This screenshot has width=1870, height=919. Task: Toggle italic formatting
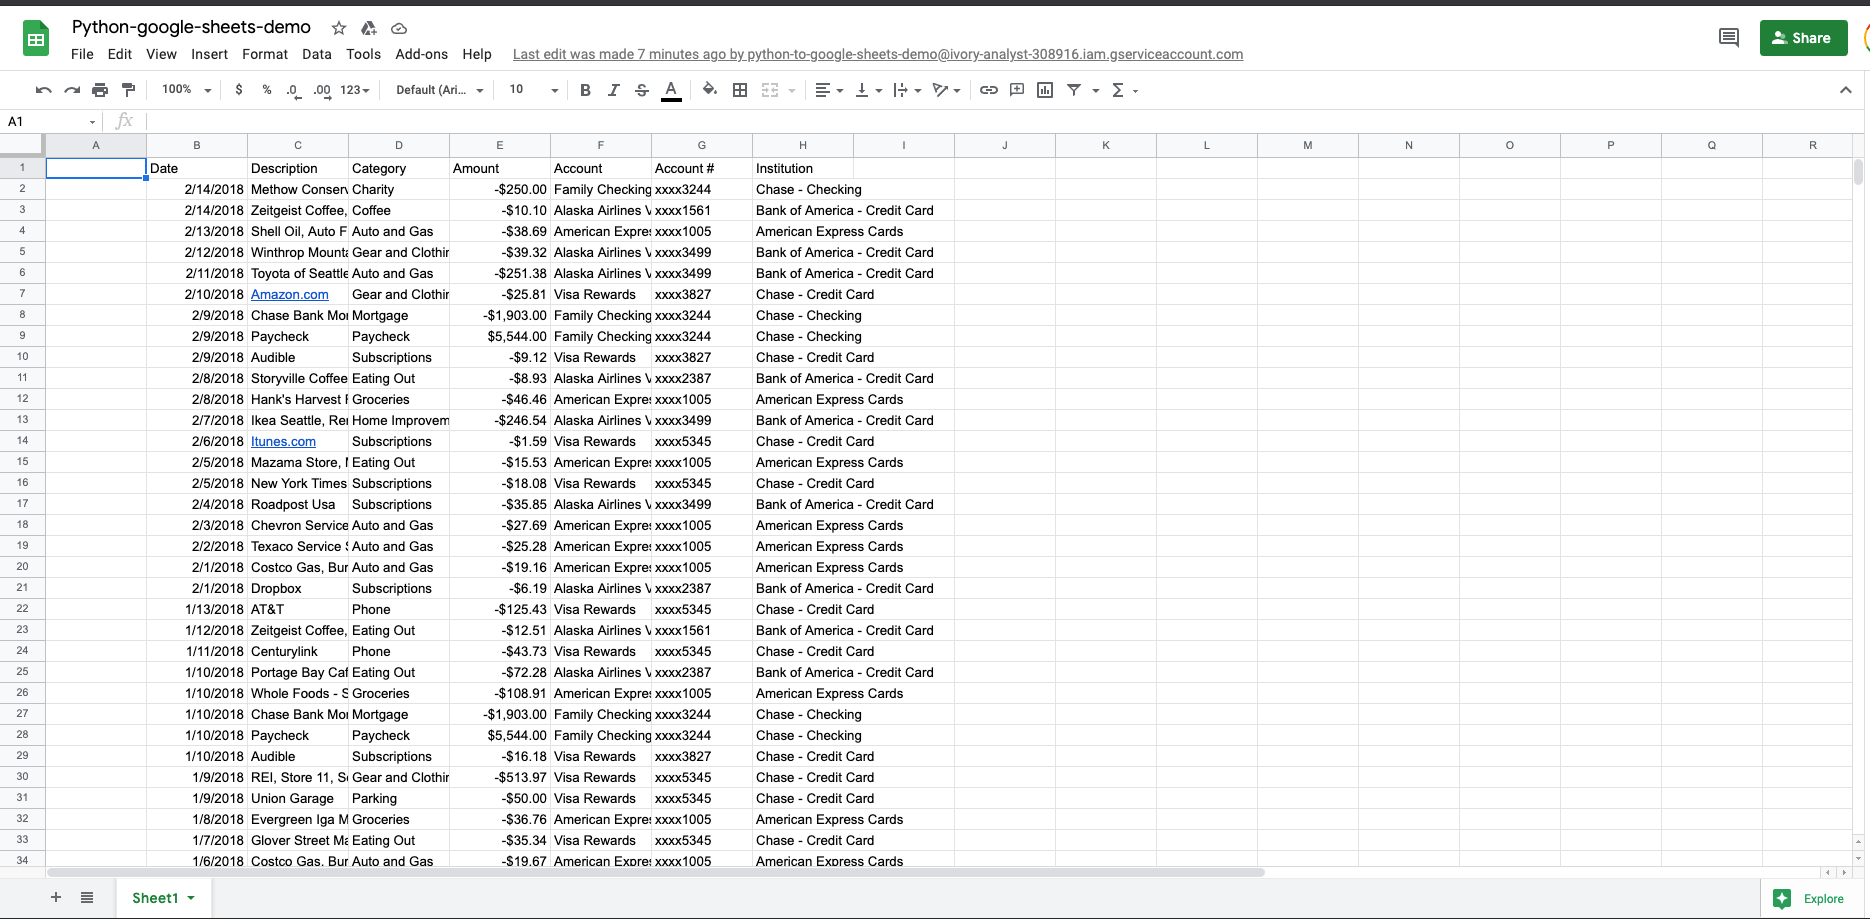[614, 90]
